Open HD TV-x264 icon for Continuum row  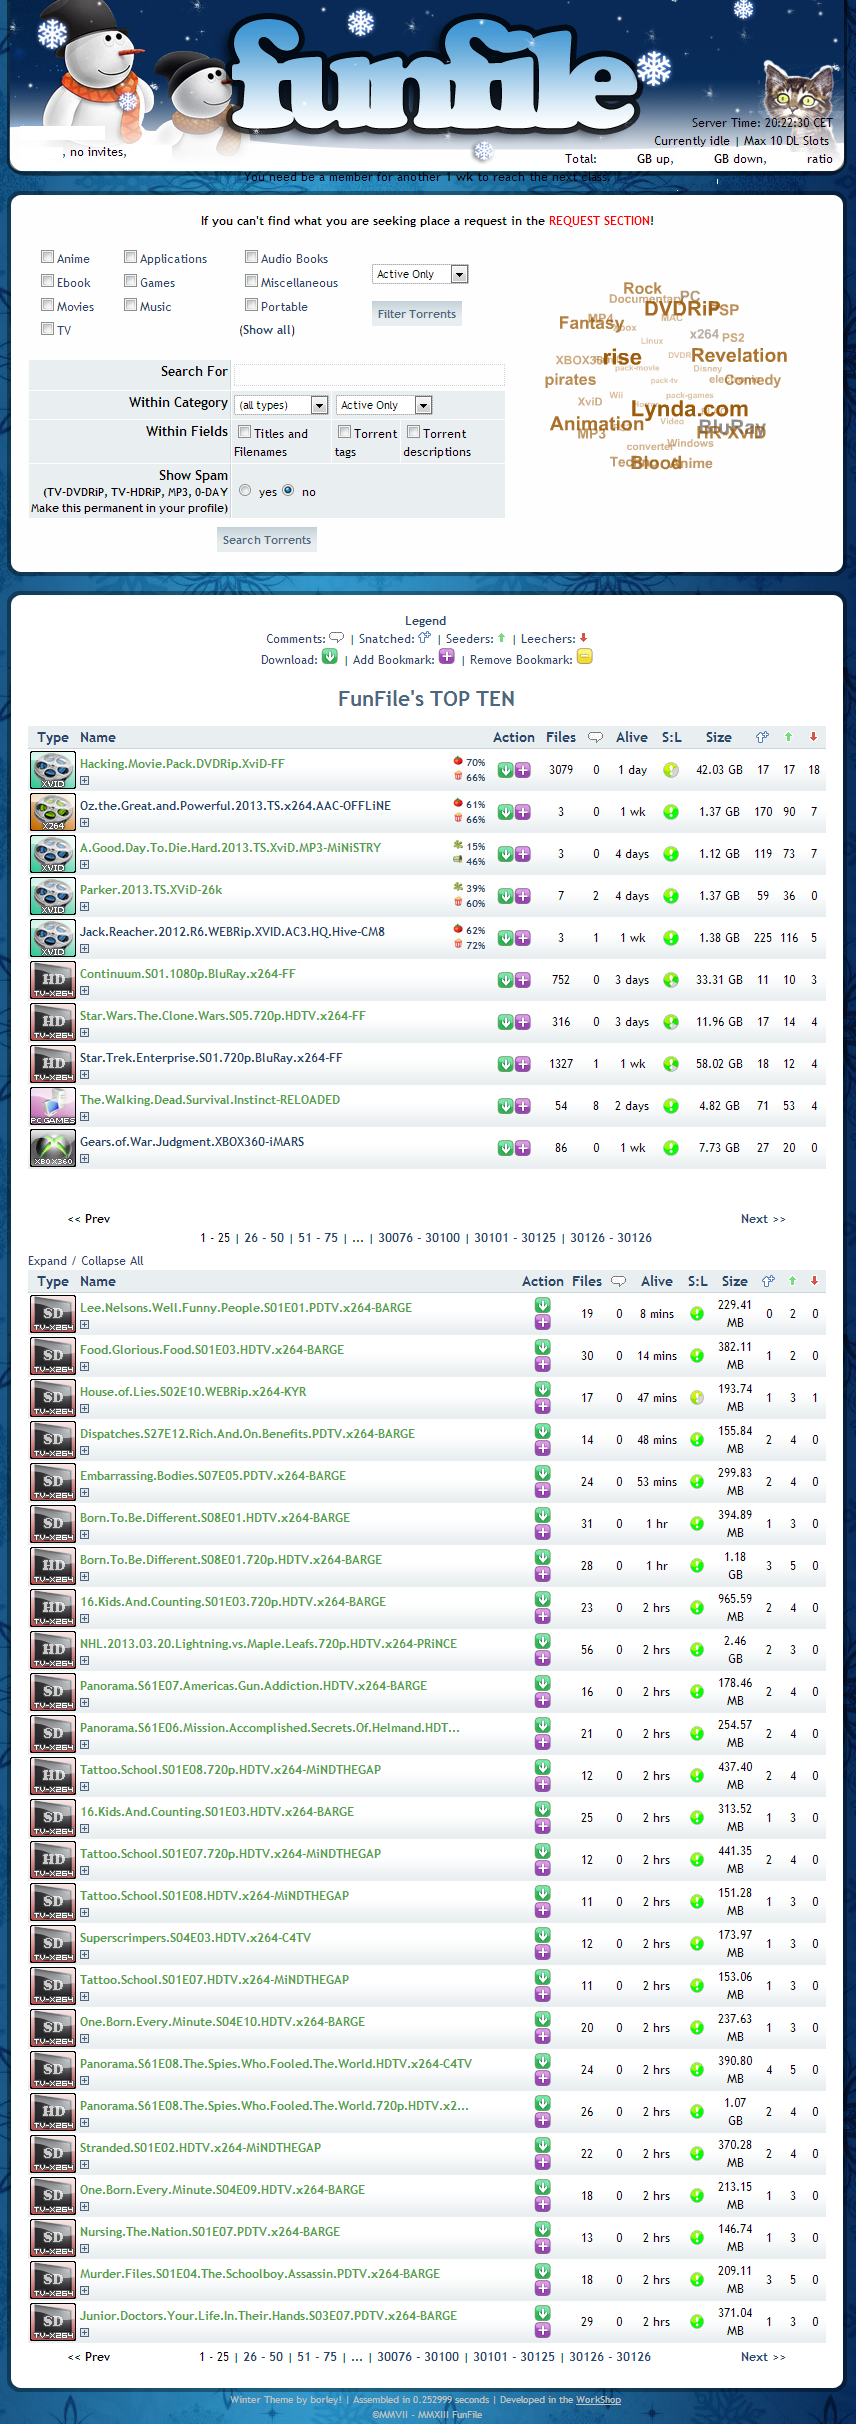point(52,980)
